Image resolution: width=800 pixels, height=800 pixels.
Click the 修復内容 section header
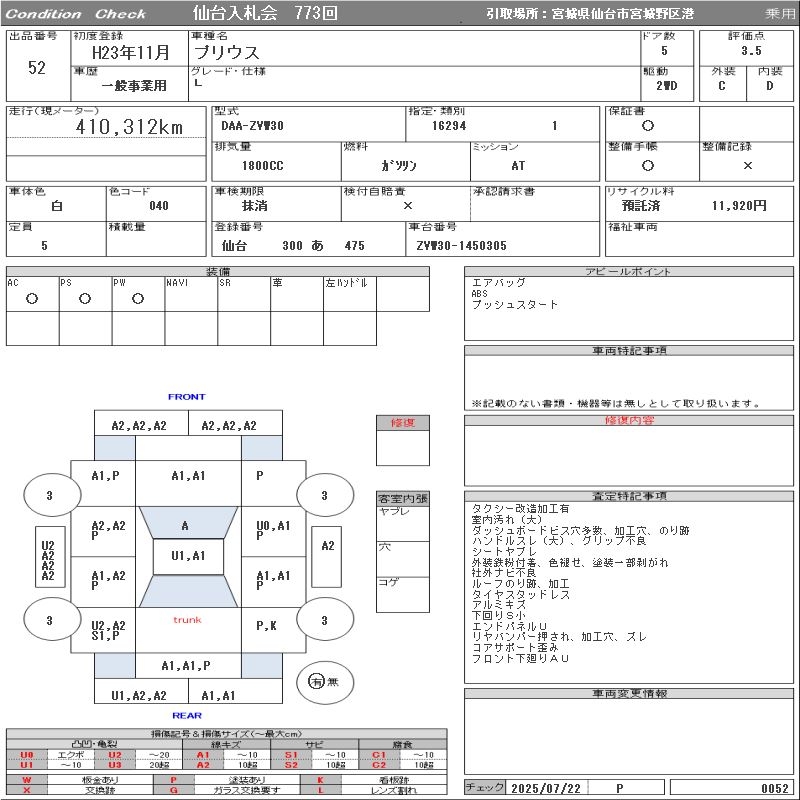(x=629, y=421)
